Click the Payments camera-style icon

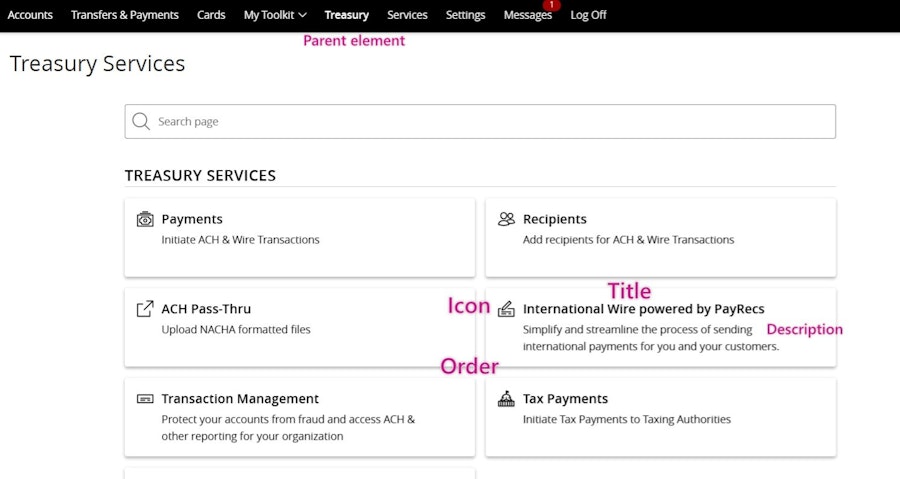(145, 219)
